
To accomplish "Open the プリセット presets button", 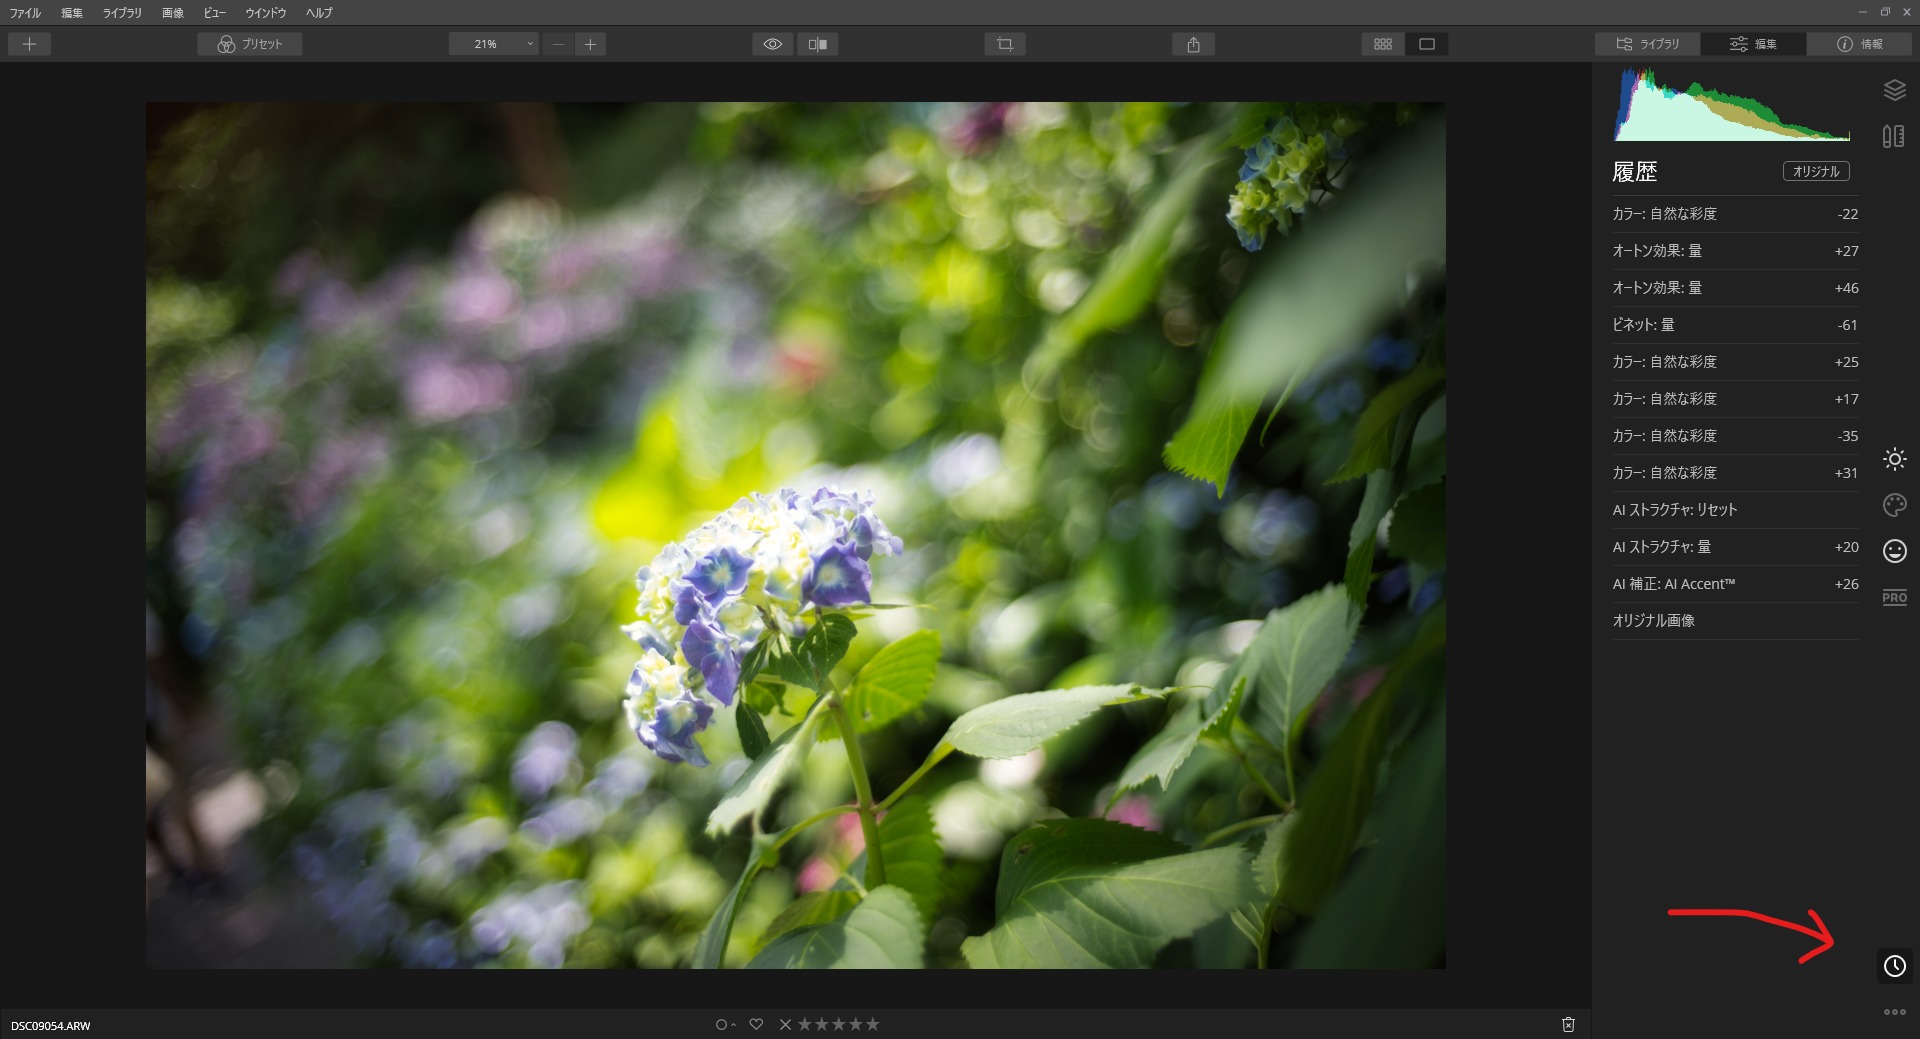I will pyautogui.click(x=250, y=44).
